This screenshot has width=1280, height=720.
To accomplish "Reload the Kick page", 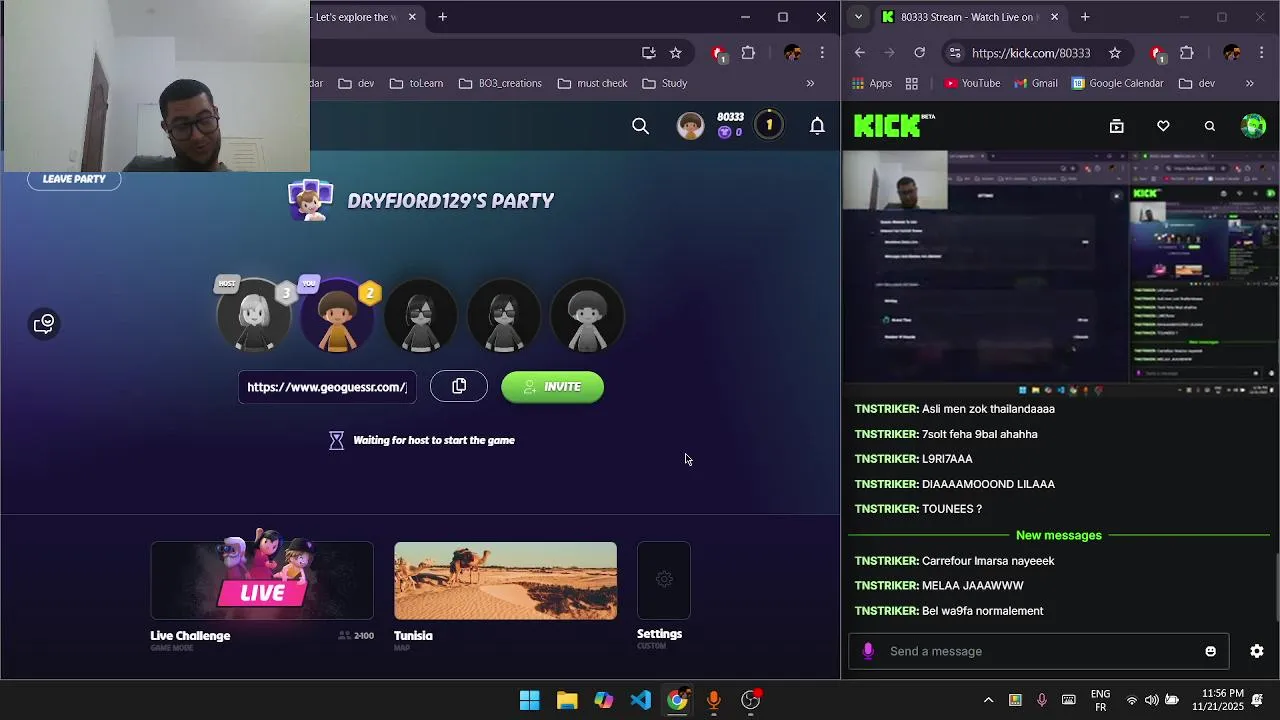I will 920,53.
